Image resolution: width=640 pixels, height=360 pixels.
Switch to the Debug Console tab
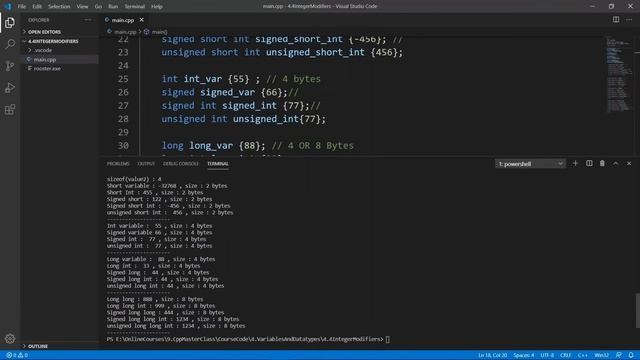(181, 164)
